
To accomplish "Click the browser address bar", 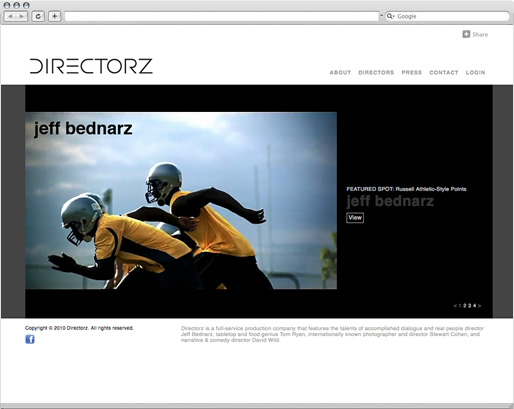I will (x=222, y=16).
